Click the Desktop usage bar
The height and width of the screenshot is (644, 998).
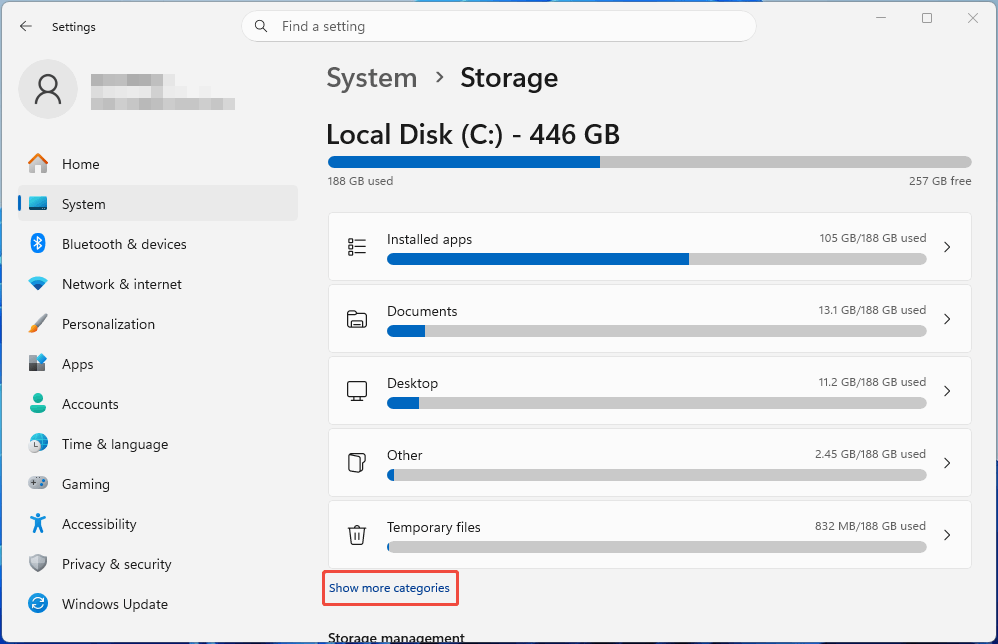[656, 403]
